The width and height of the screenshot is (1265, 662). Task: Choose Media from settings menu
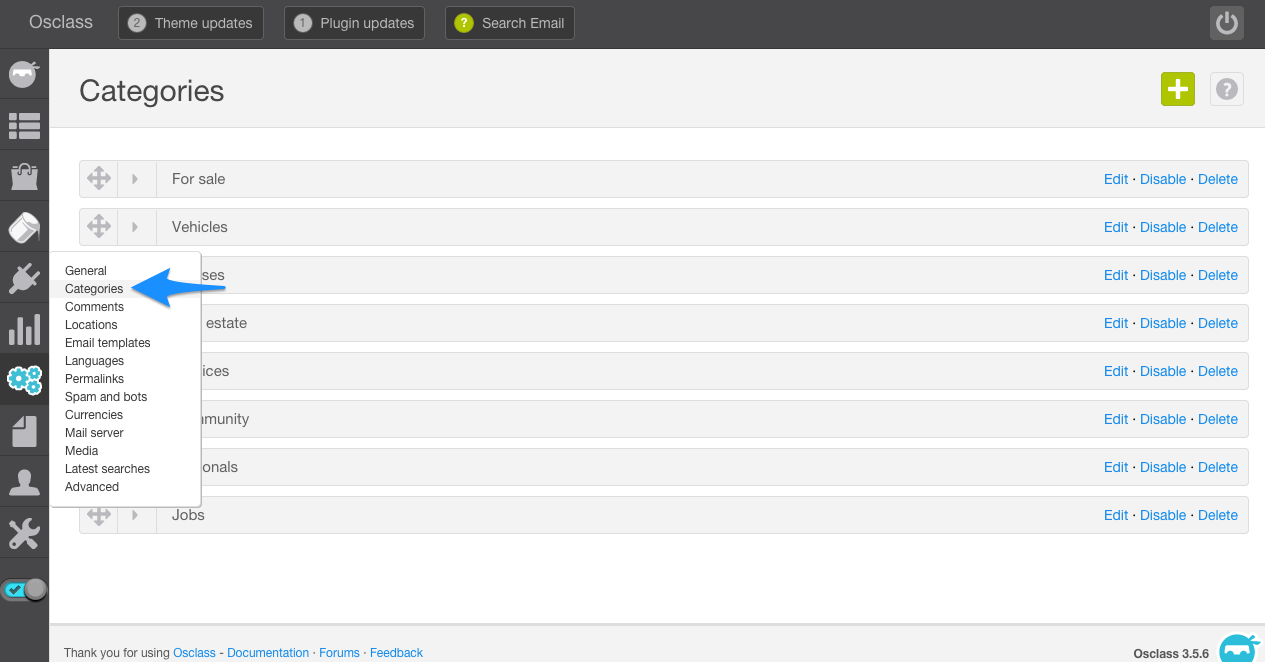82,451
